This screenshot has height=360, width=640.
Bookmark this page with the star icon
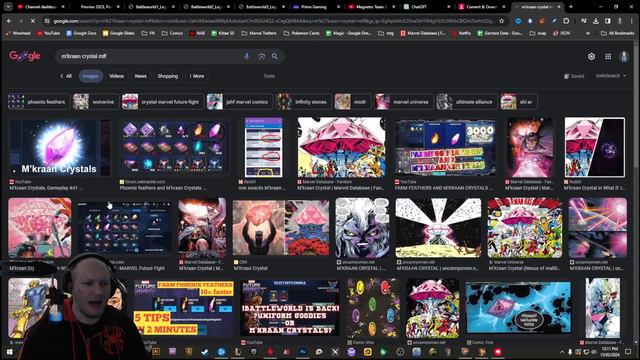coord(502,21)
